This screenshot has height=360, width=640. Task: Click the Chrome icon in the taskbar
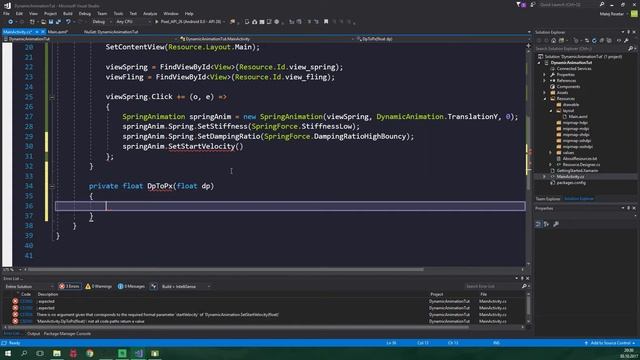click(x=89, y=353)
